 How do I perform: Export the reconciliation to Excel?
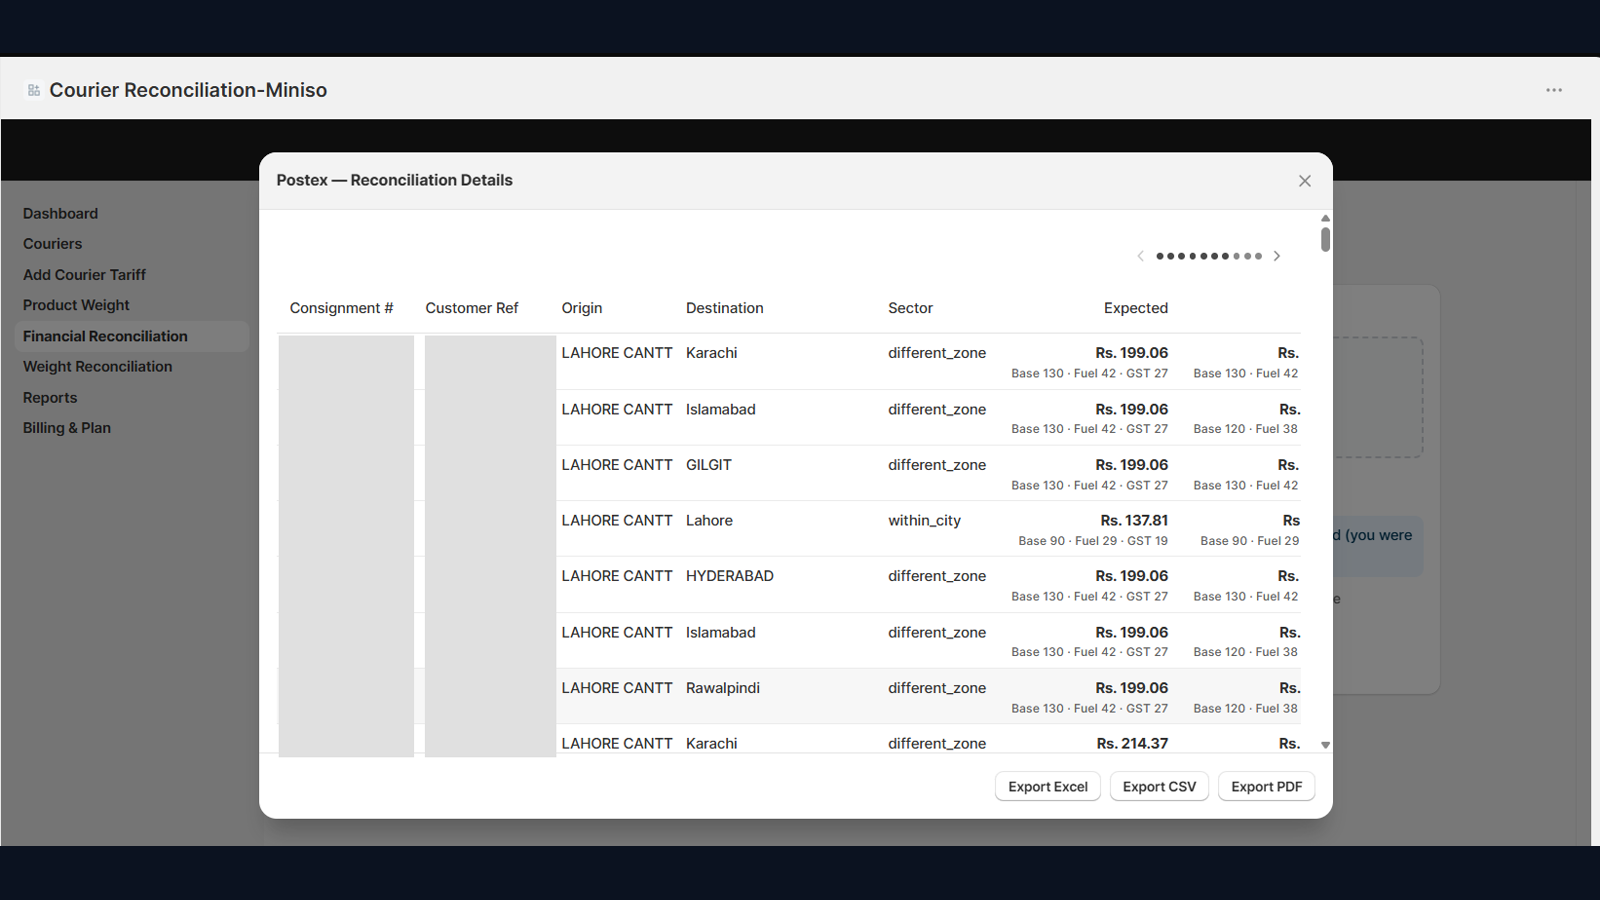point(1048,787)
